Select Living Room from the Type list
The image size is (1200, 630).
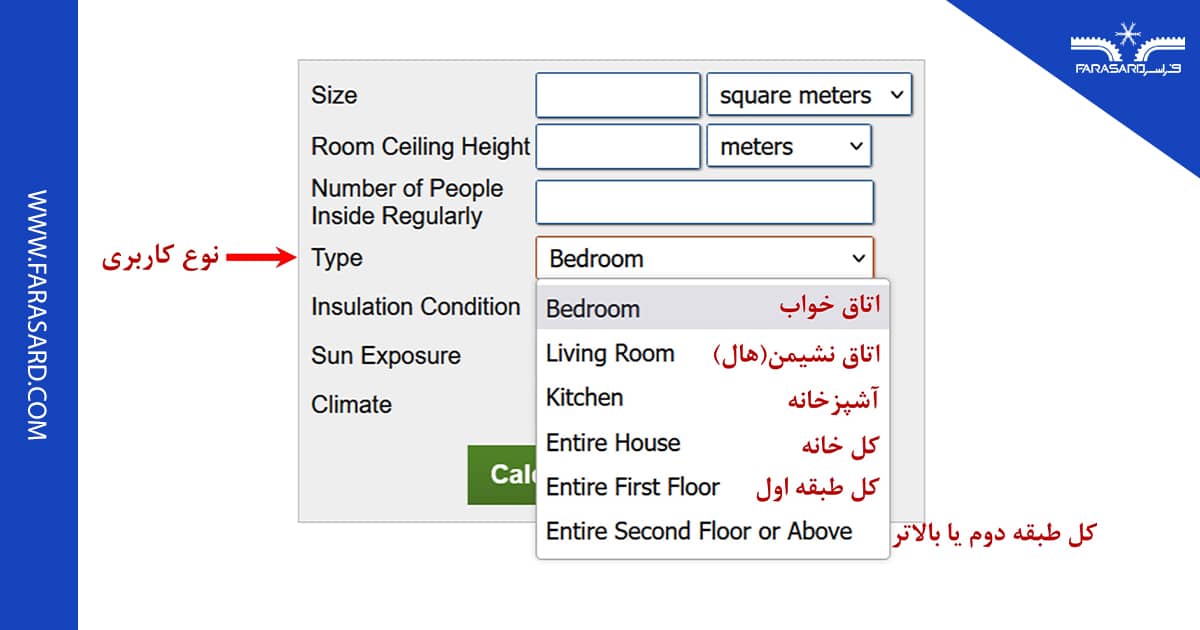[x=610, y=353]
